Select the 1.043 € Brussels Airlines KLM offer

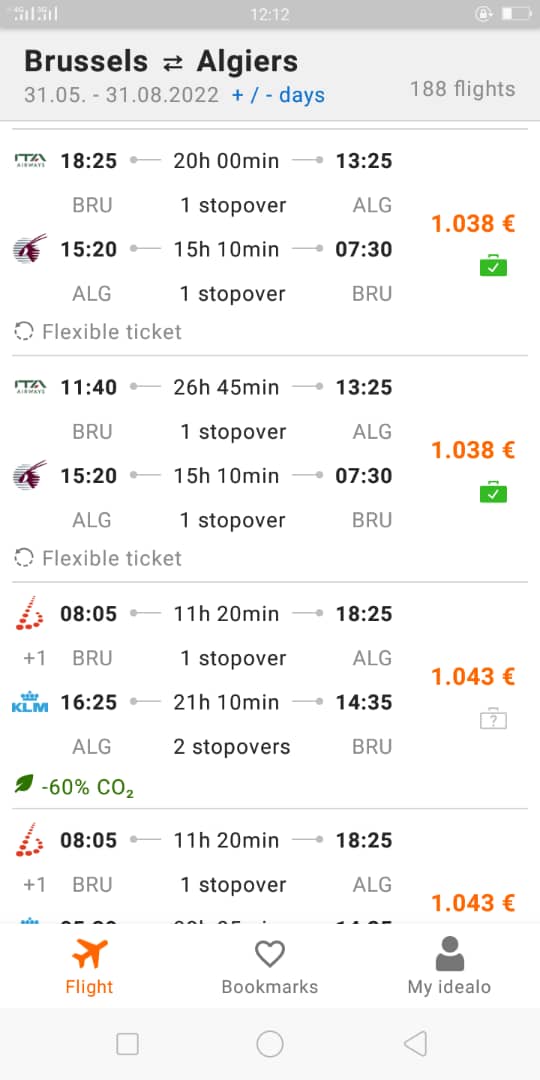pos(270,696)
